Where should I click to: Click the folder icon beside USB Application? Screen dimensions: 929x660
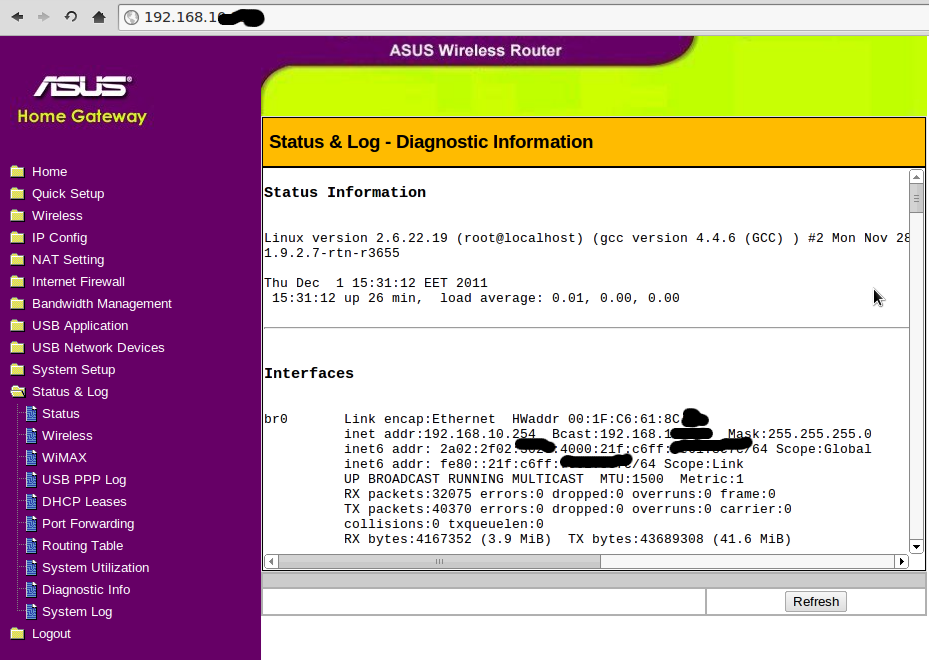coord(18,326)
